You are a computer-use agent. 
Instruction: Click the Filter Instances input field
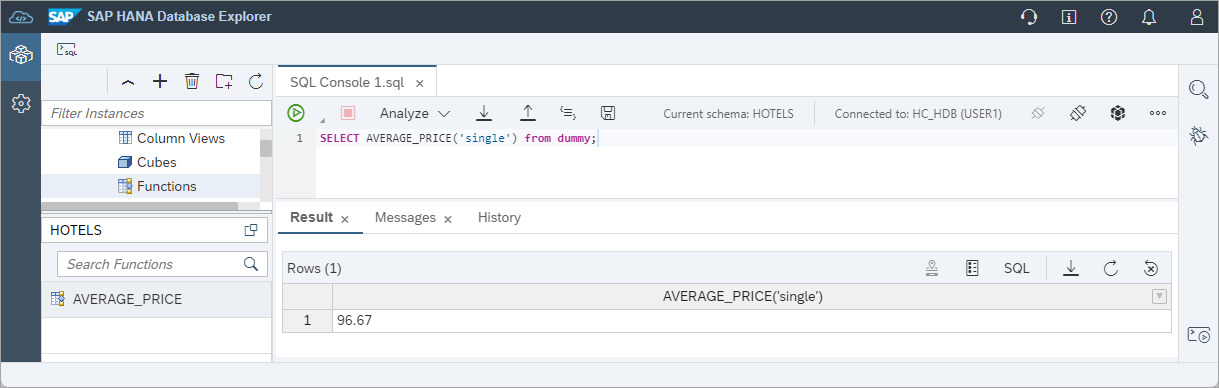click(157, 113)
